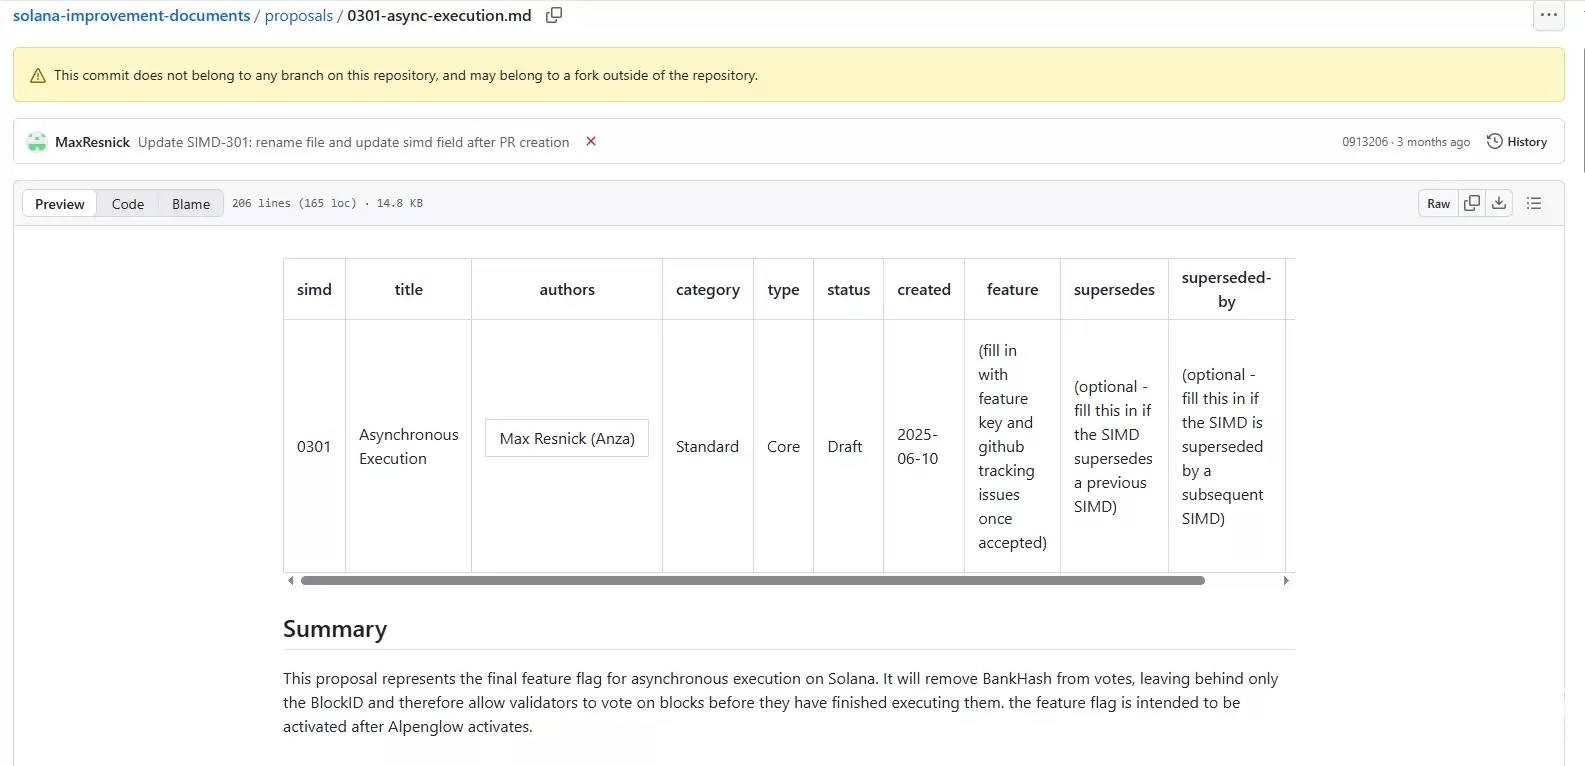Switch to the Code tab

pos(128,204)
